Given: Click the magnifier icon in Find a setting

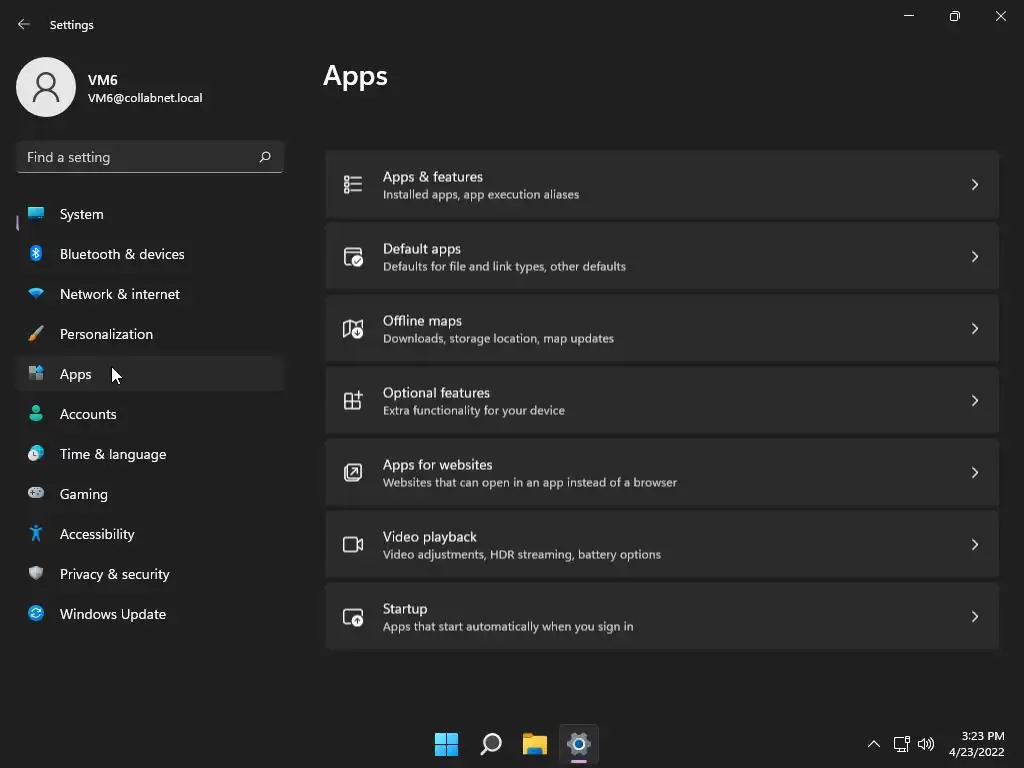Looking at the screenshot, I should click(264, 157).
